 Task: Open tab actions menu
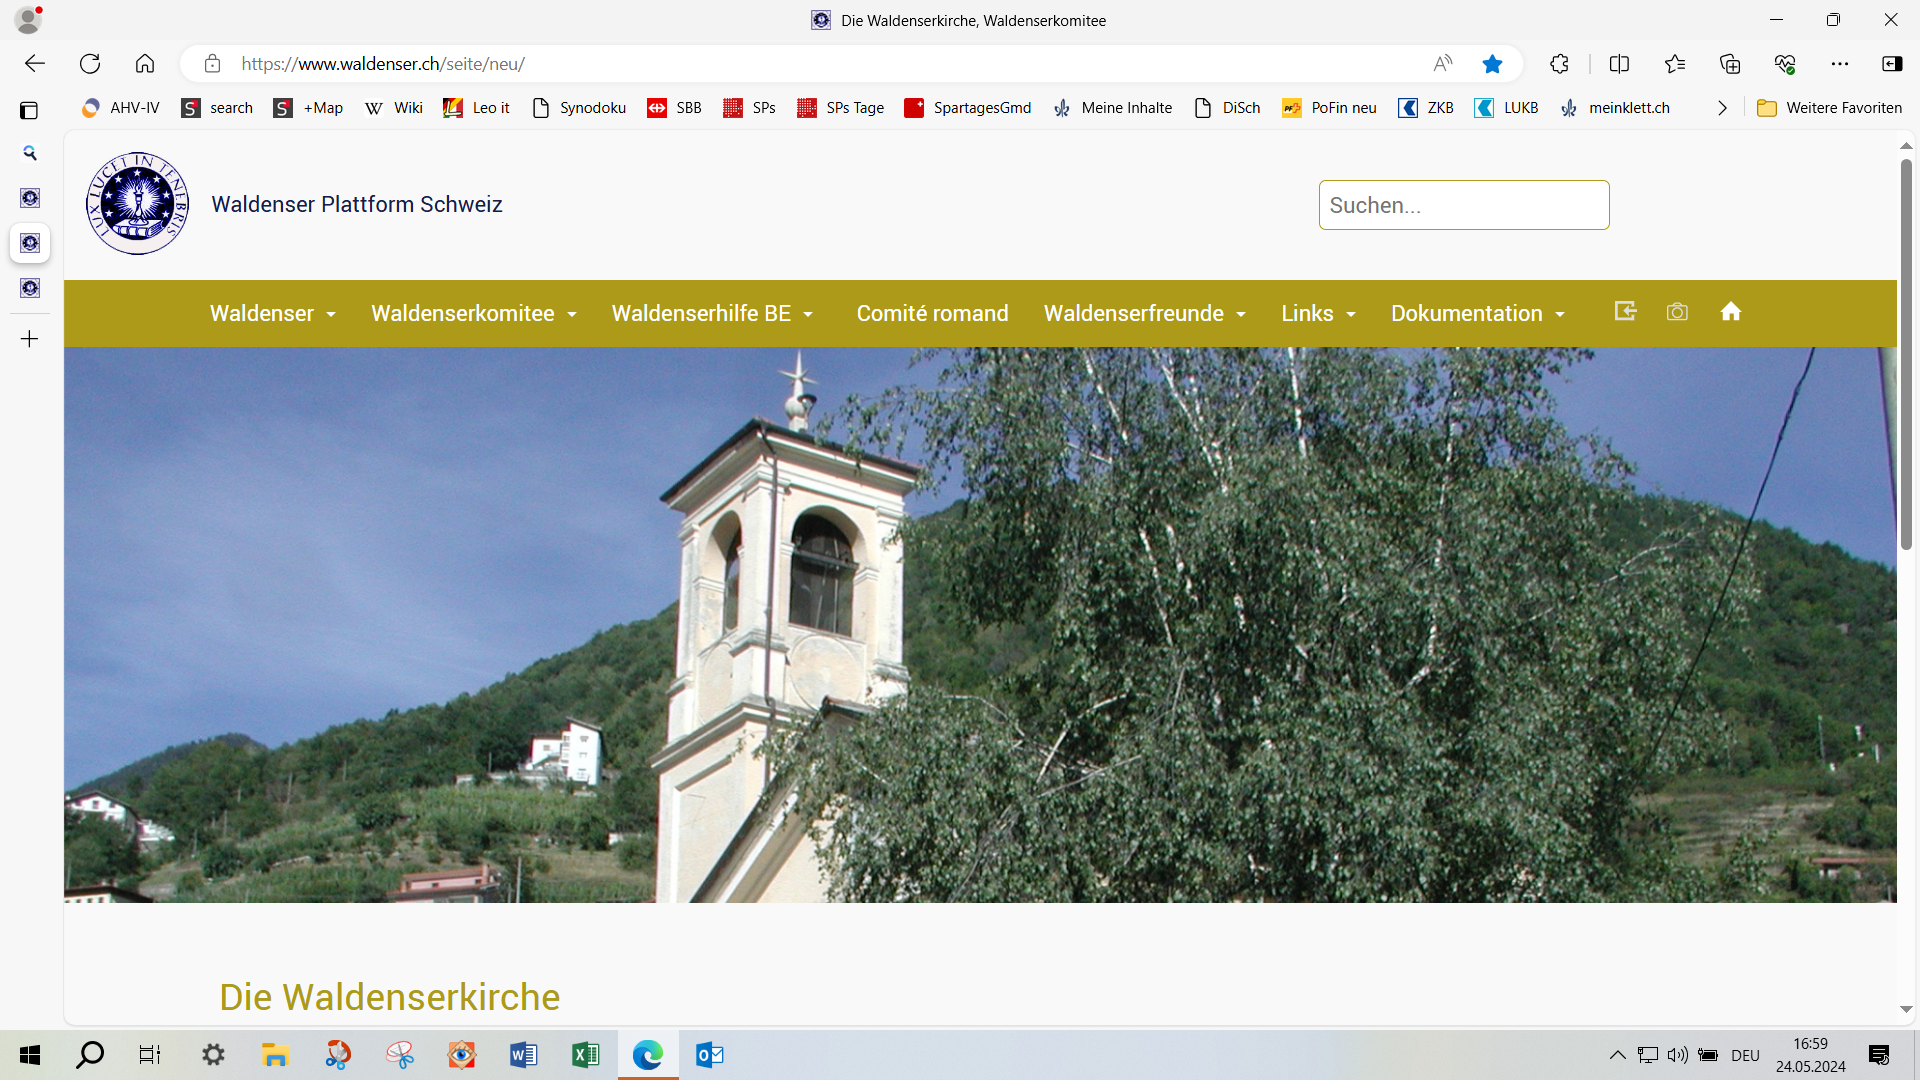pyautogui.click(x=29, y=110)
